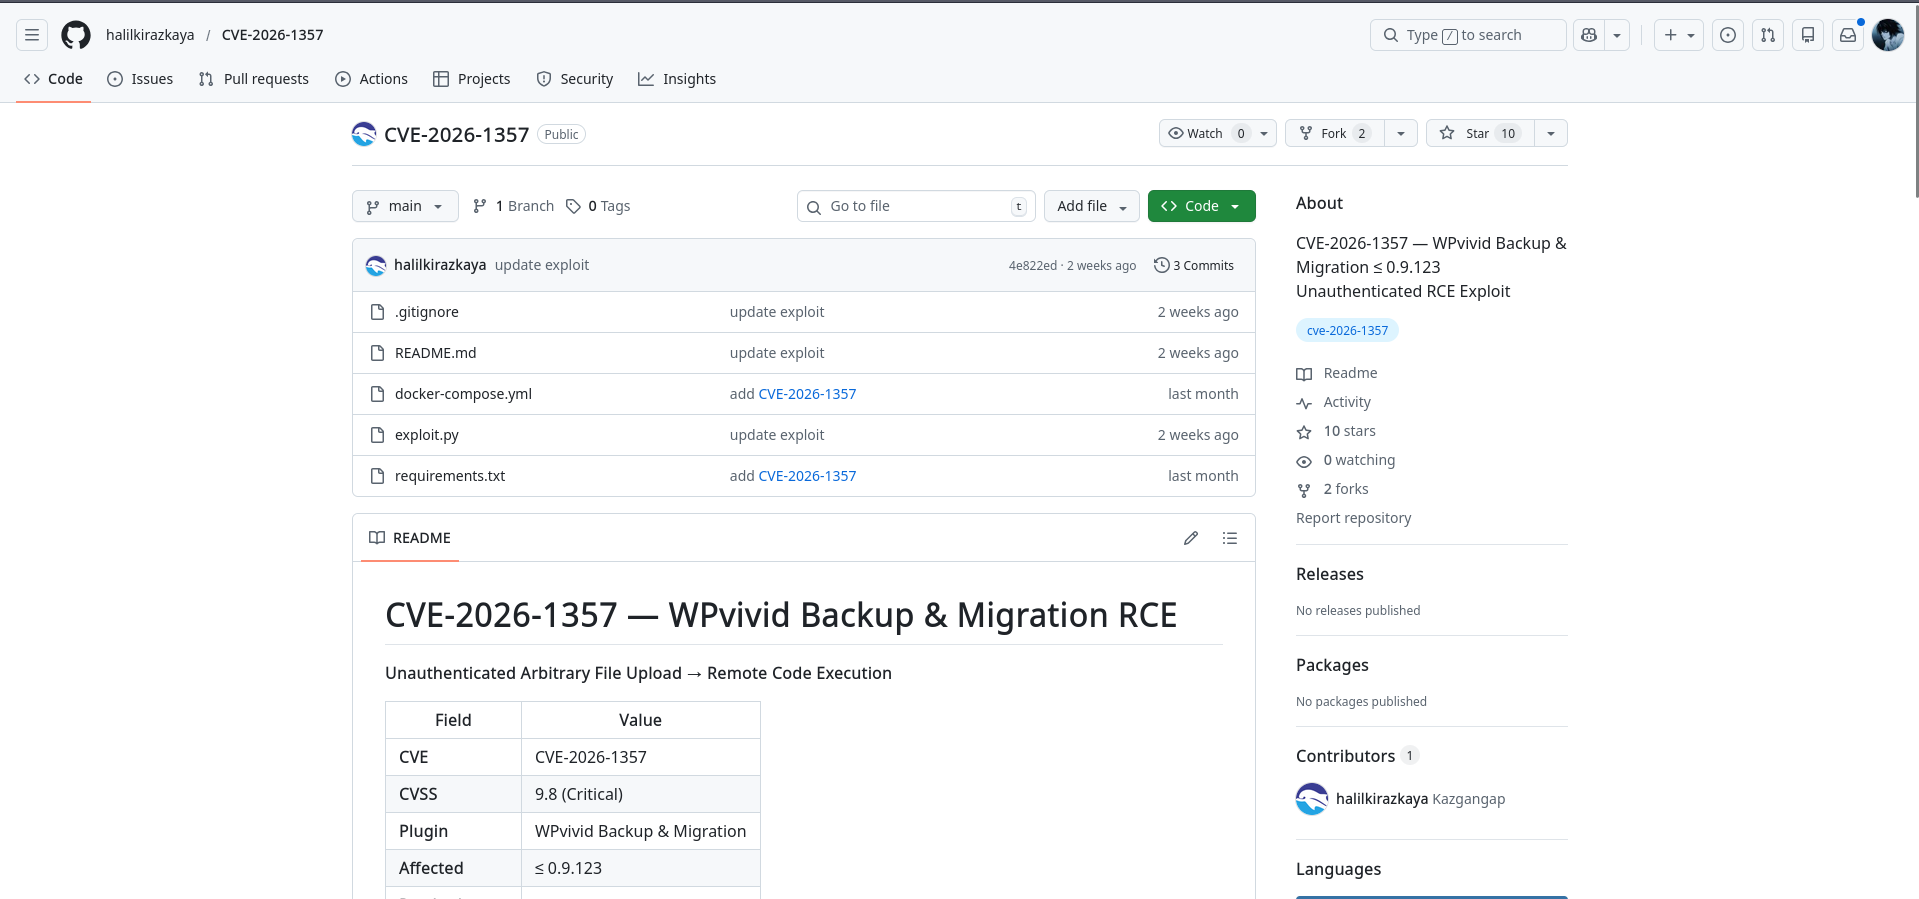Edit the README with the pencil icon
Screen dimensions: 1919x899
click(1191, 538)
